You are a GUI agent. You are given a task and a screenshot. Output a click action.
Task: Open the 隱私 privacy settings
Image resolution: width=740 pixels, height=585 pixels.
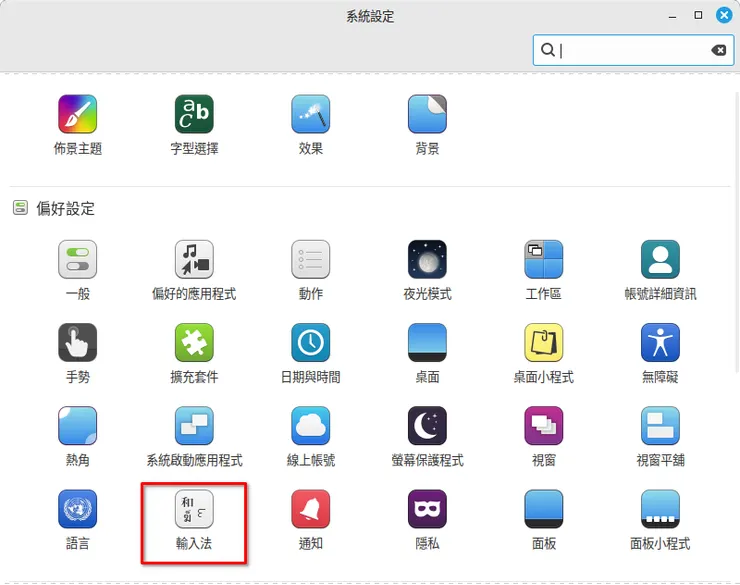(427, 519)
